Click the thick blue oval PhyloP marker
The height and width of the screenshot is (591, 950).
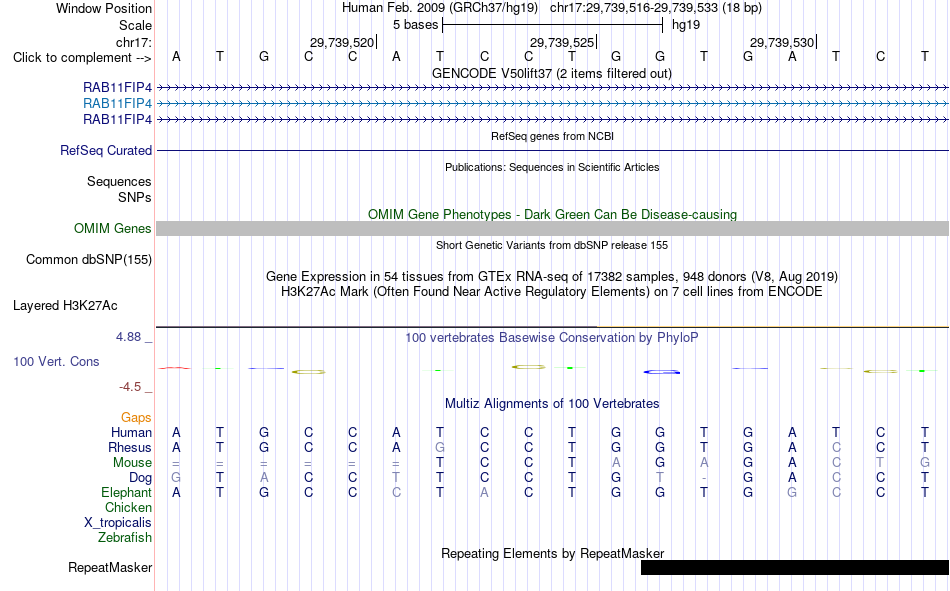(662, 372)
